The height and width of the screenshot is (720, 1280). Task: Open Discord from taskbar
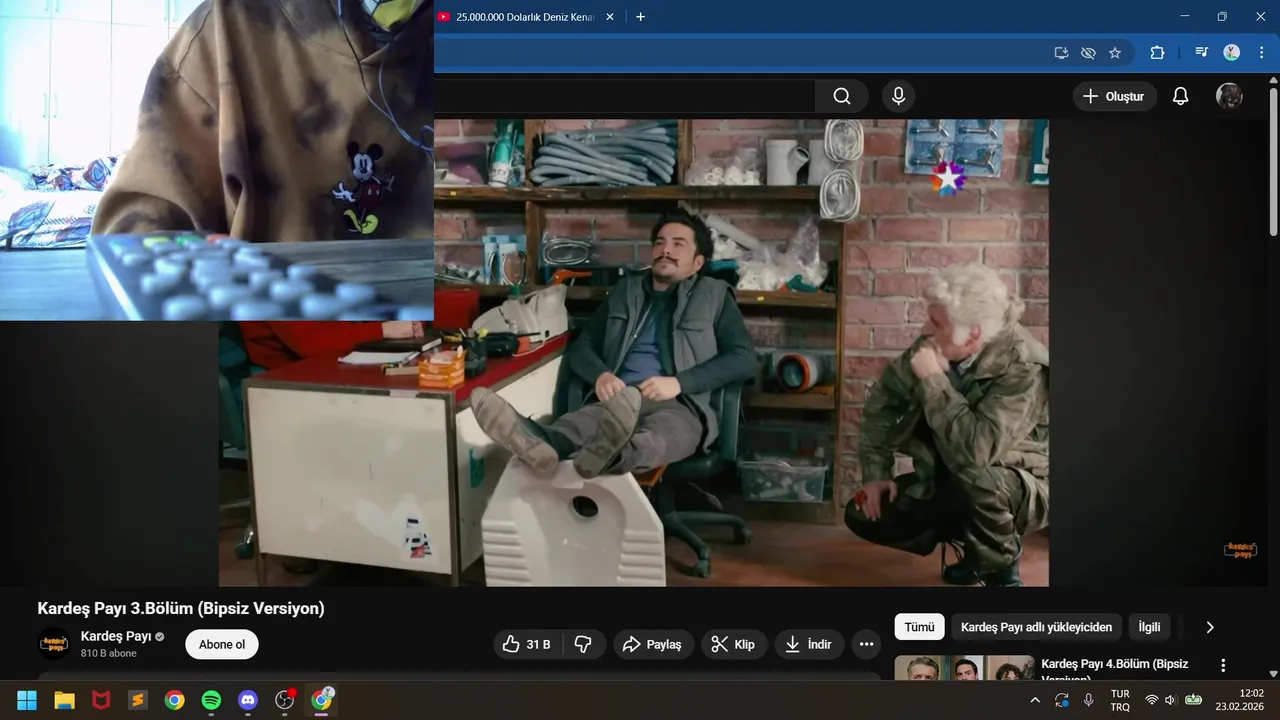coord(248,700)
